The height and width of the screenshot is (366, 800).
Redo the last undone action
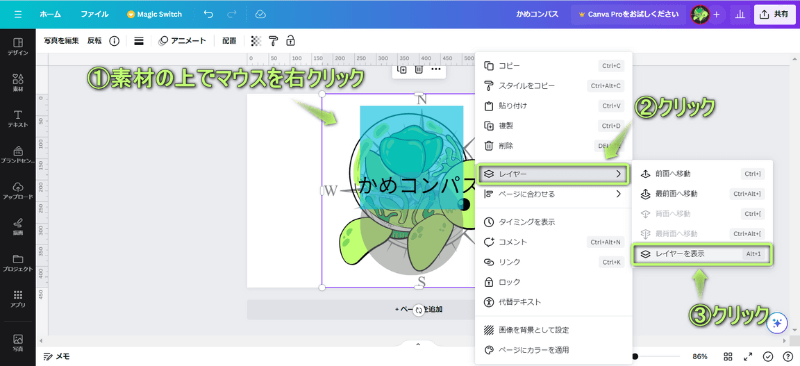pyautogui.click(x=232, y=14)
